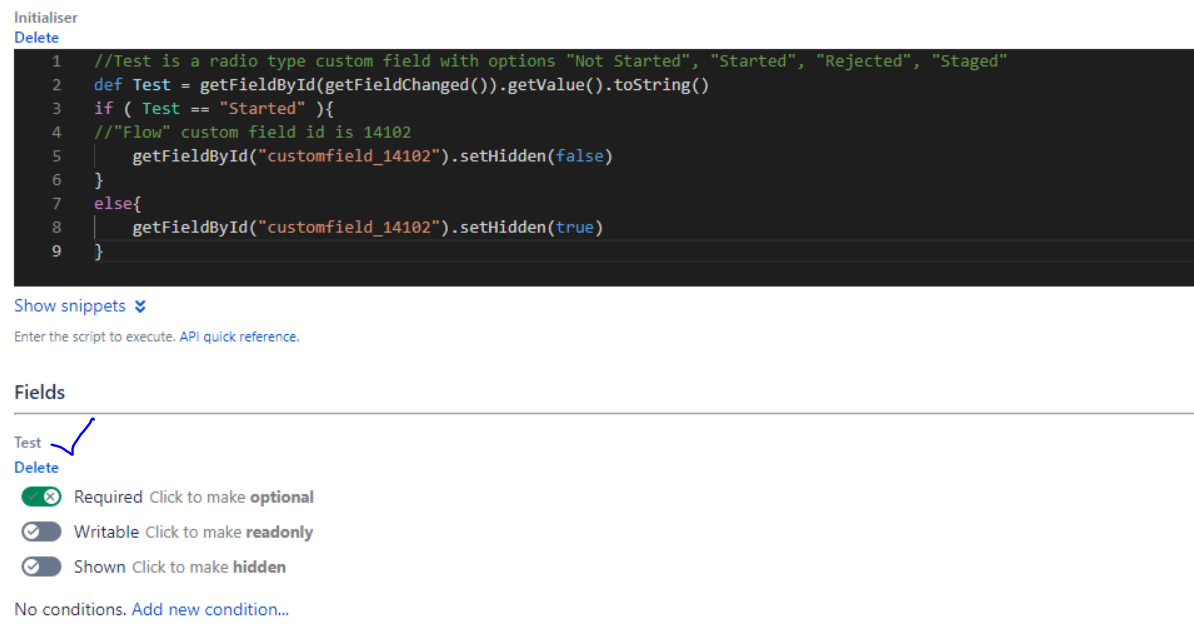The width and height of the screenshot is (1194, 632).
Task: Click the double-chevron icon beside Show snippets
Action: pos(139,305)
